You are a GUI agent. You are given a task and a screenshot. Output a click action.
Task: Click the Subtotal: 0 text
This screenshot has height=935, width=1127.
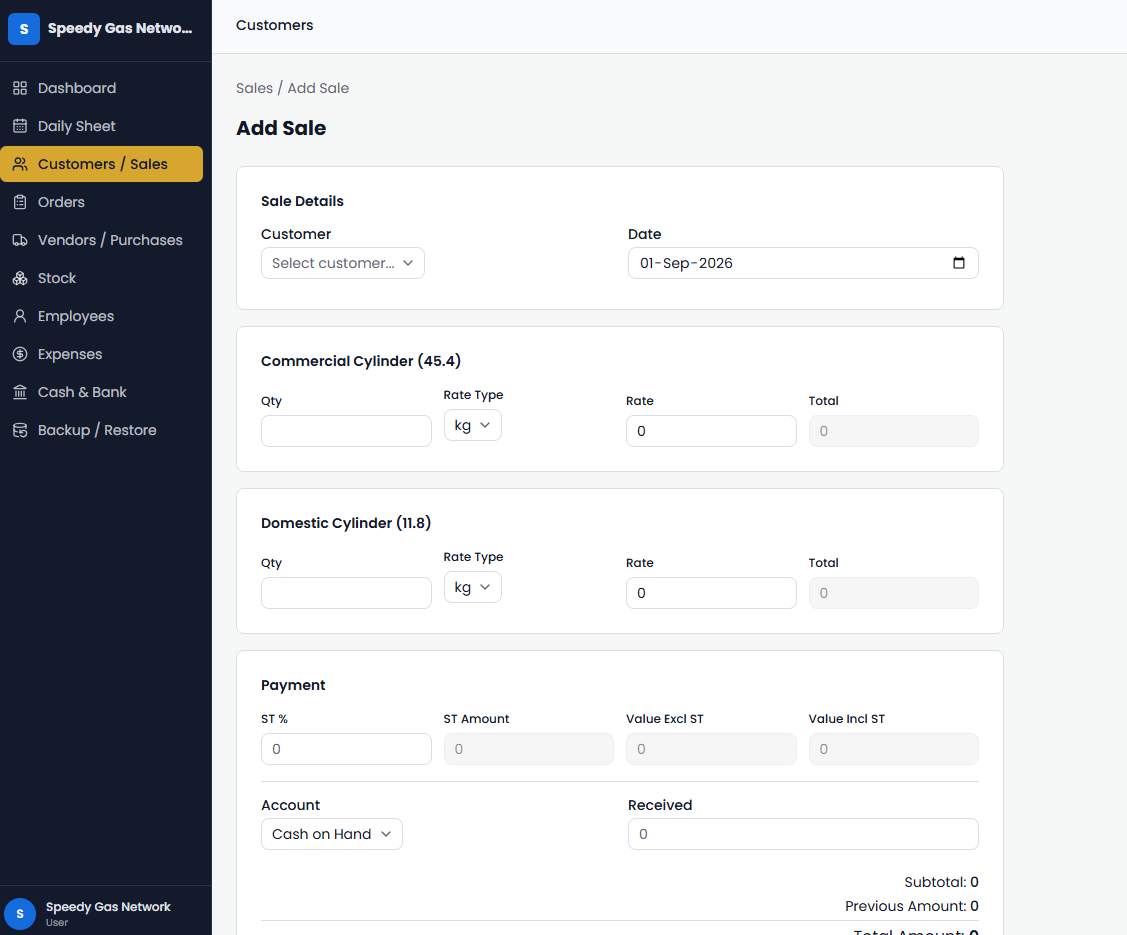pyautogui.click(x=942, y=882)
